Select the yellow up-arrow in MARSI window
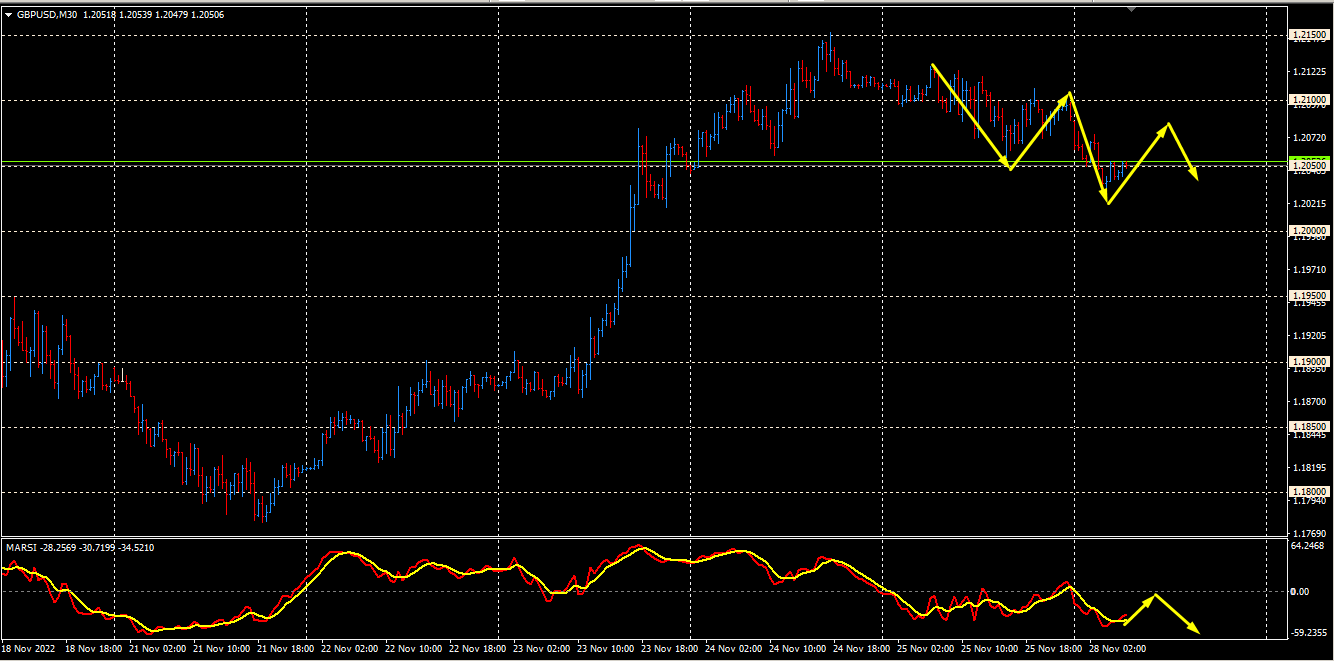The height and width of the screenshot is (662, 1334). [x=1140, y=610]
